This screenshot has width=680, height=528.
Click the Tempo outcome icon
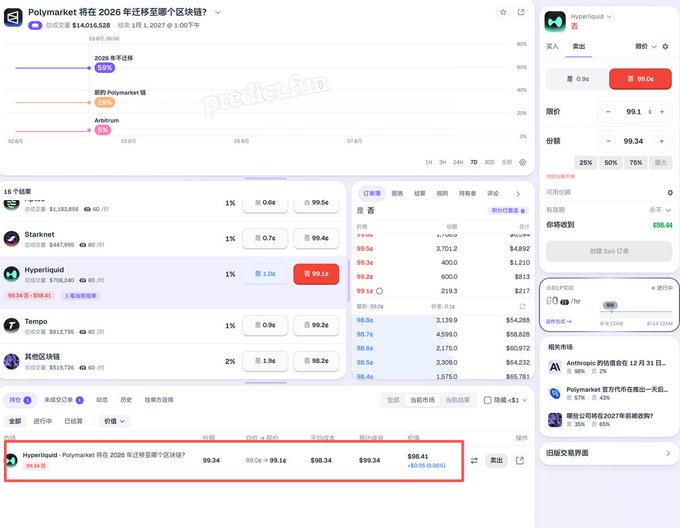12,326
